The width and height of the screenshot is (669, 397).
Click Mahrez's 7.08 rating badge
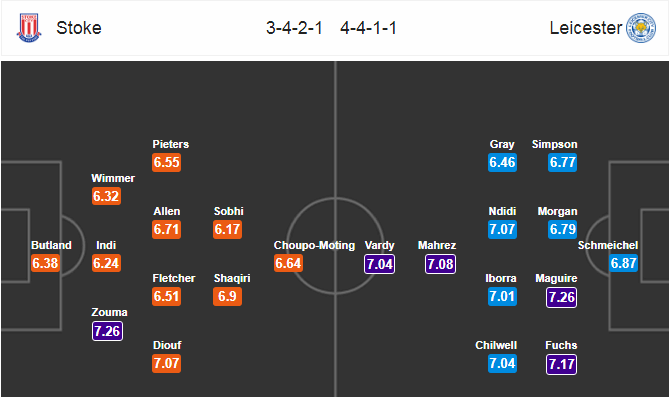[440, 264]
